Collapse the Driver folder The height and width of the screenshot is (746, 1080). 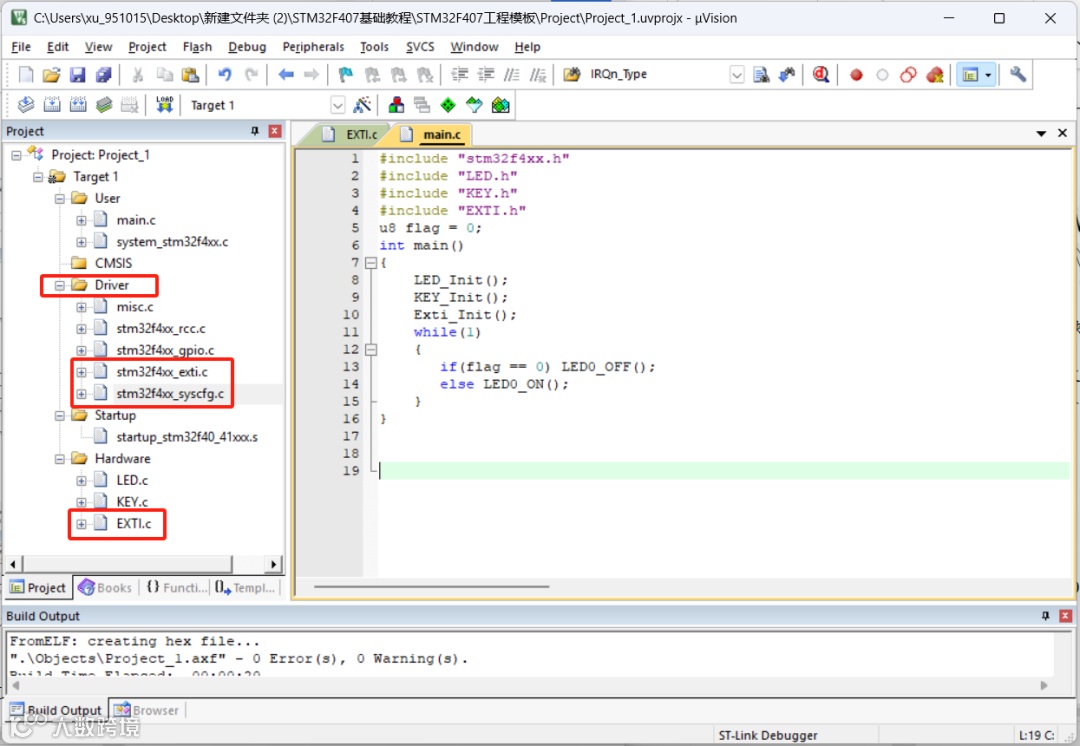pyautogui.click(x=59, y=286)
